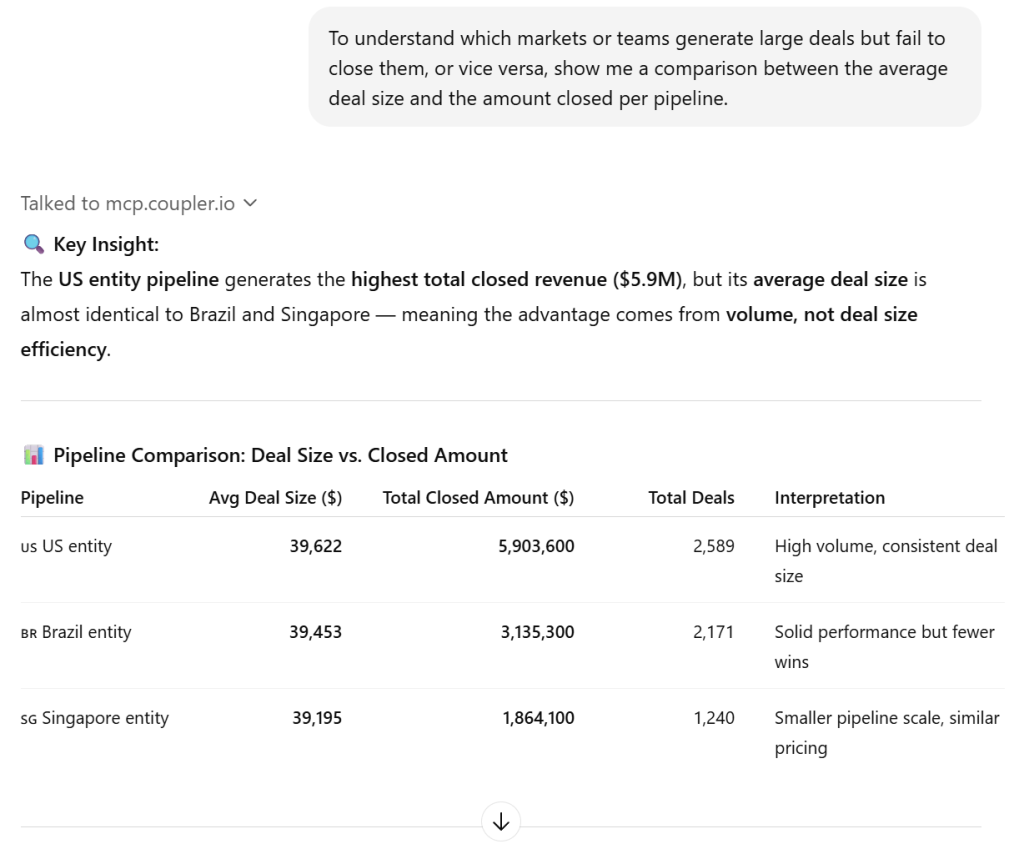Click the 1,240 total deals value
The height and width of the screenshot is (849, 1024).
point(713,719)
